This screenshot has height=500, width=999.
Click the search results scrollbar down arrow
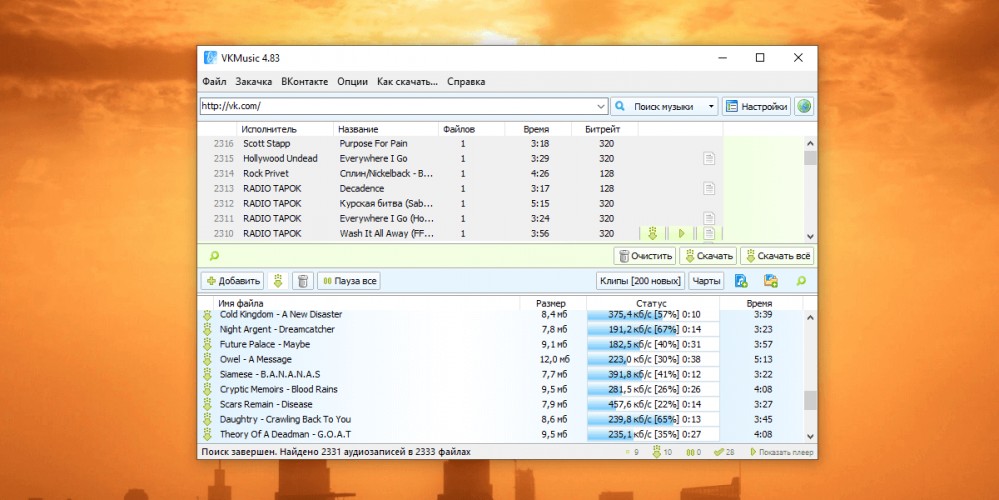pos(810,235)
